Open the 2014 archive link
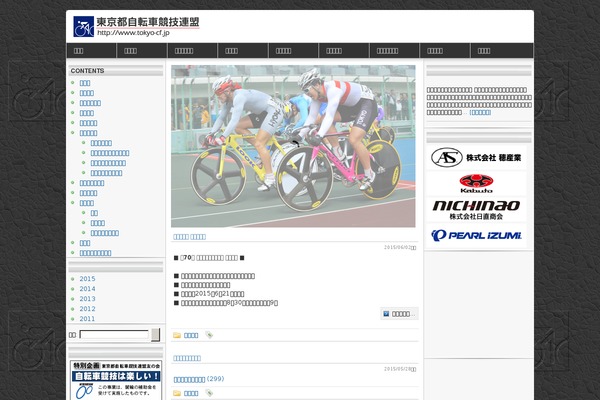The width and height of the screenshot is (600, 400). [87, 289]
